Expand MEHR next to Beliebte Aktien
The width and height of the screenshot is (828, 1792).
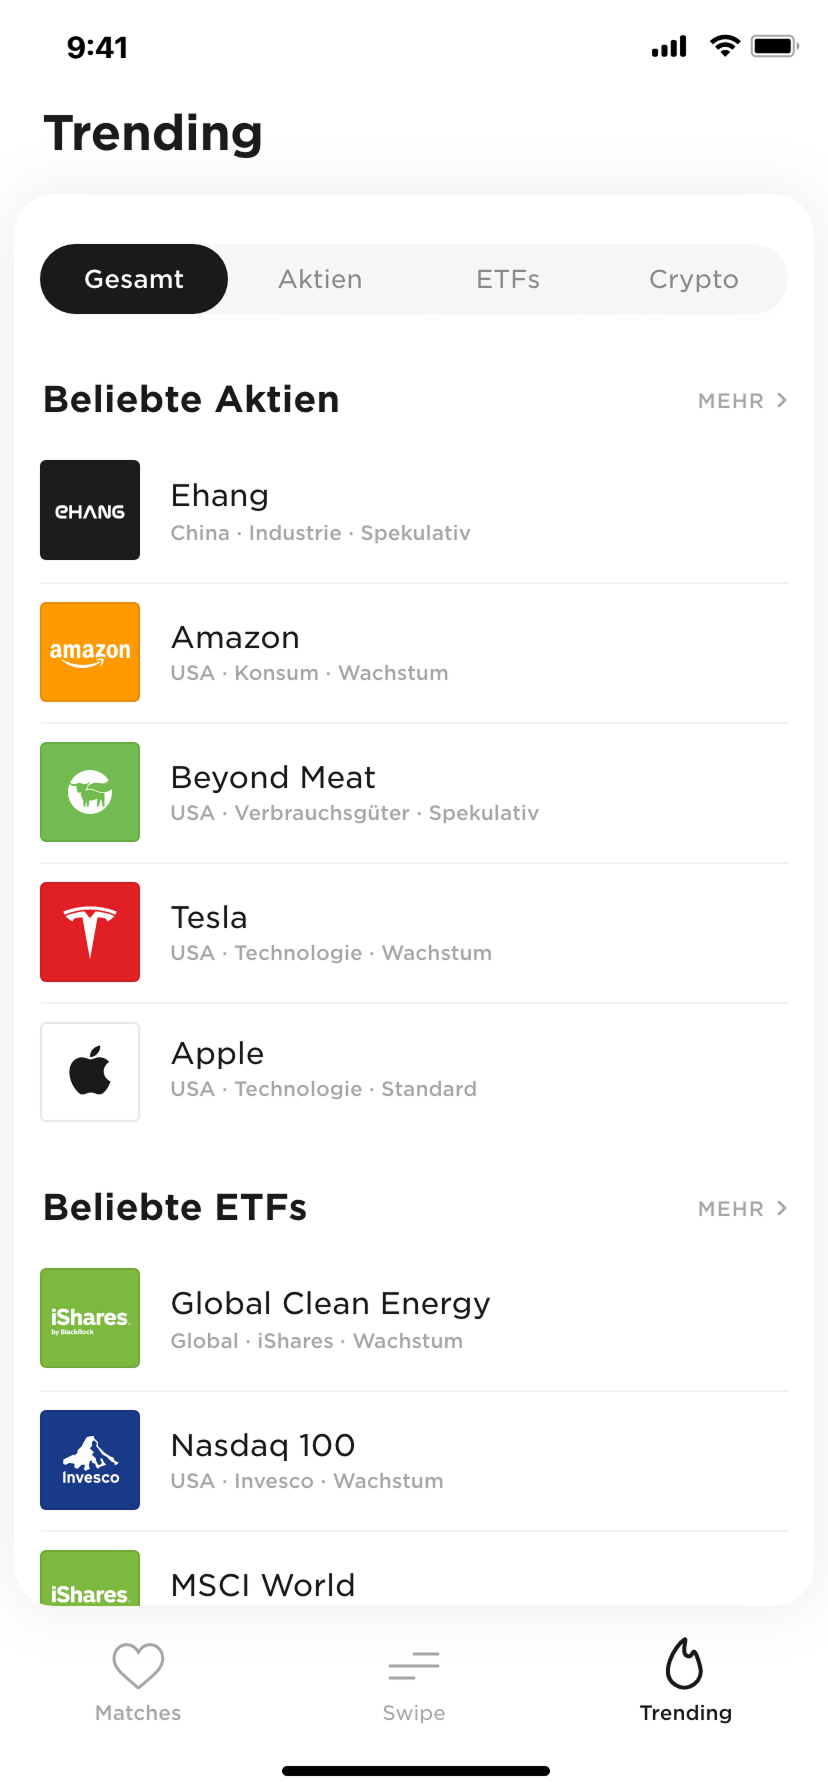[x=742, y=401]
